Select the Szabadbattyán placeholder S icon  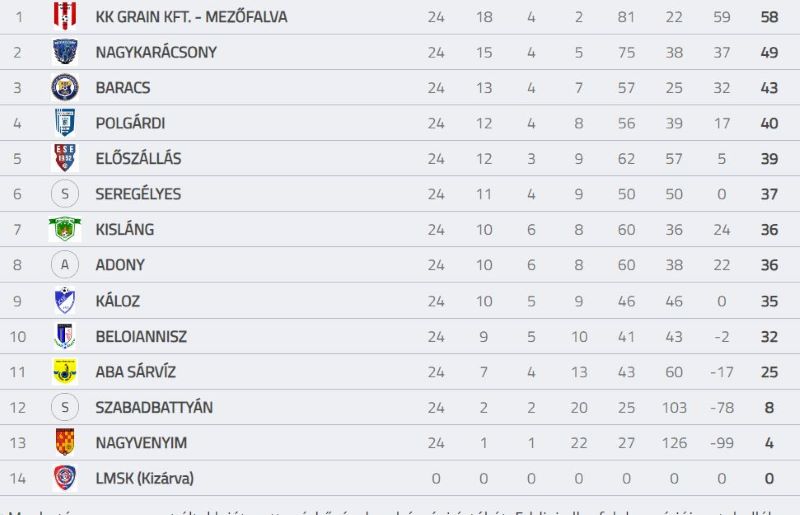tap(65, 407)
